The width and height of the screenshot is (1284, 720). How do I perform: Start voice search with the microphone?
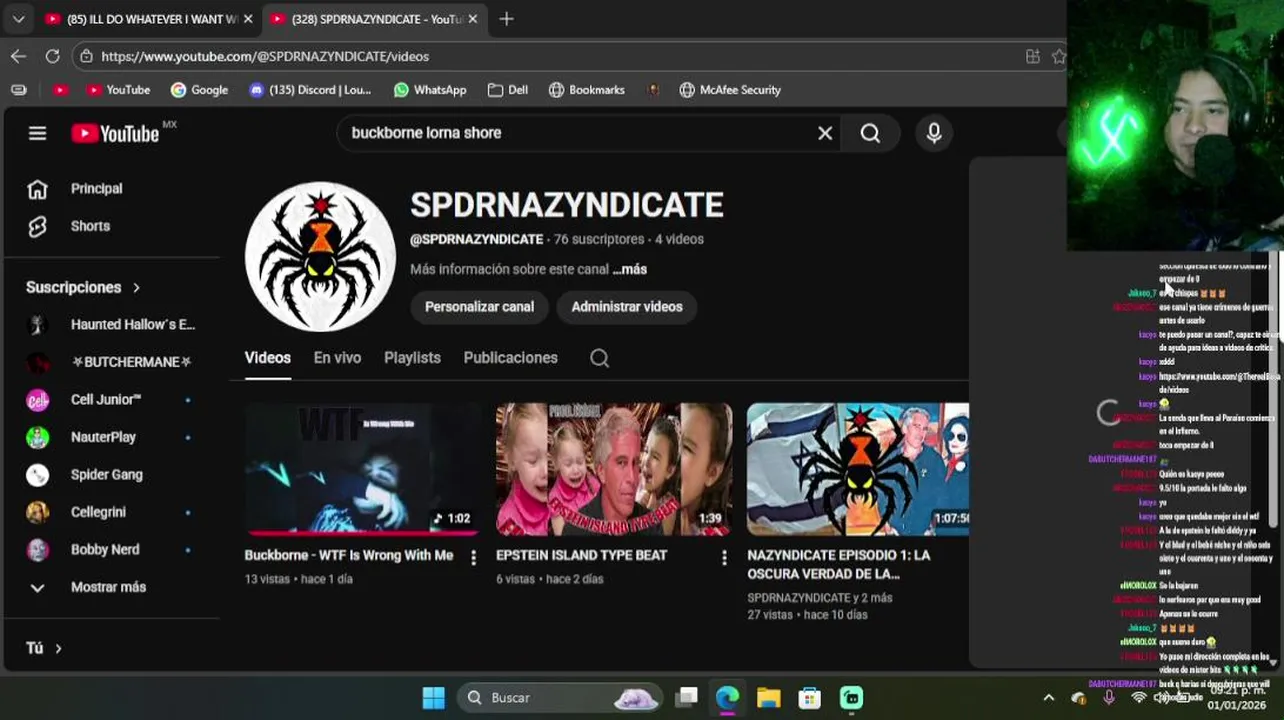pyautogui.click(x=934, y=133)
